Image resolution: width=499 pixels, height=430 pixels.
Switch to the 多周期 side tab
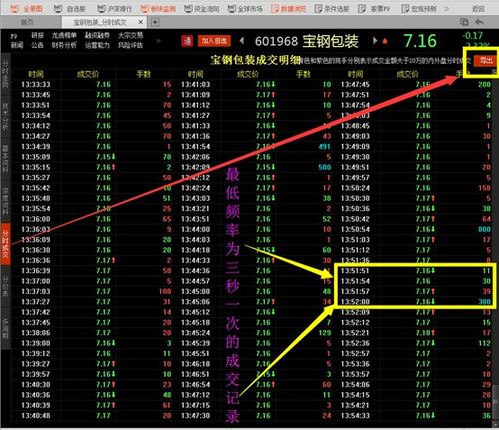point(5,328)
